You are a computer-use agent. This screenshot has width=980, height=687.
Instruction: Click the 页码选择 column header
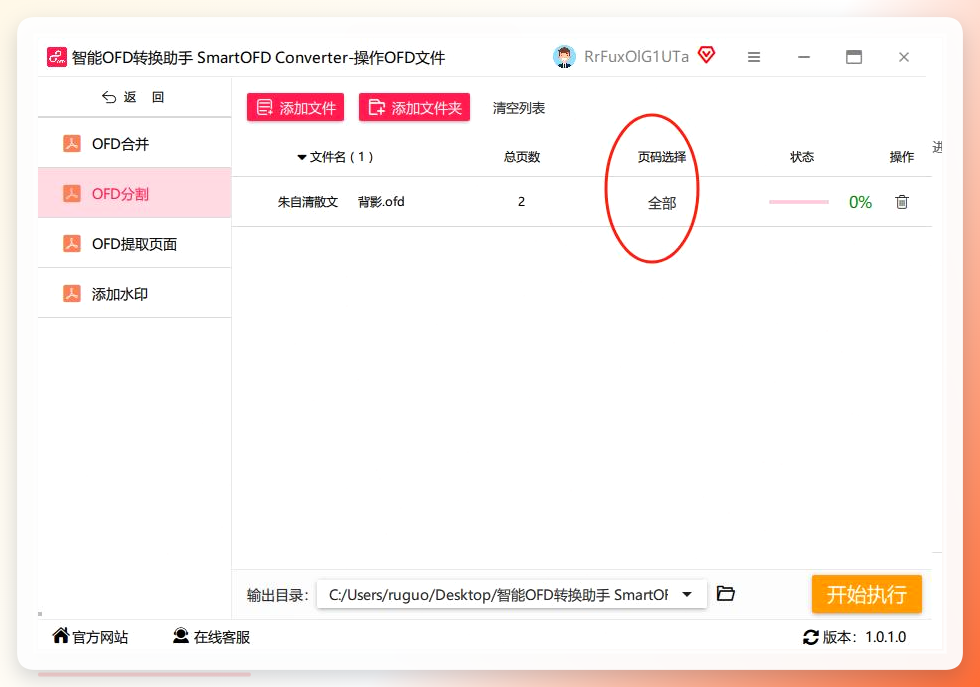click(x=662, y=157)
